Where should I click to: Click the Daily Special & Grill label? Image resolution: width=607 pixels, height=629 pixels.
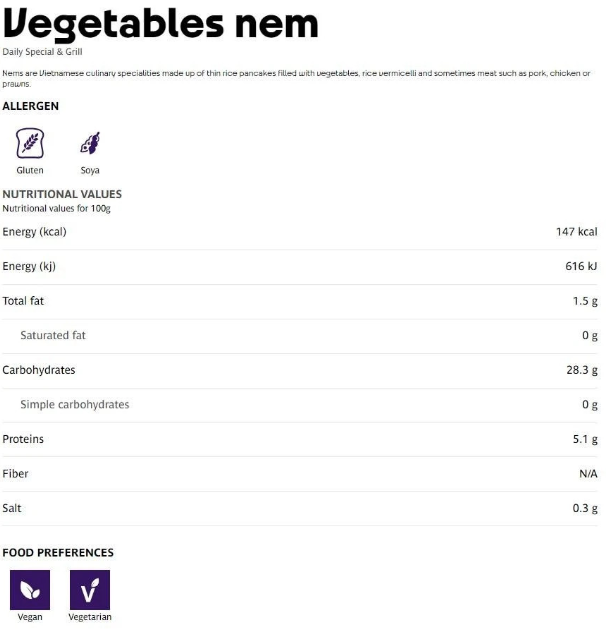42,51
